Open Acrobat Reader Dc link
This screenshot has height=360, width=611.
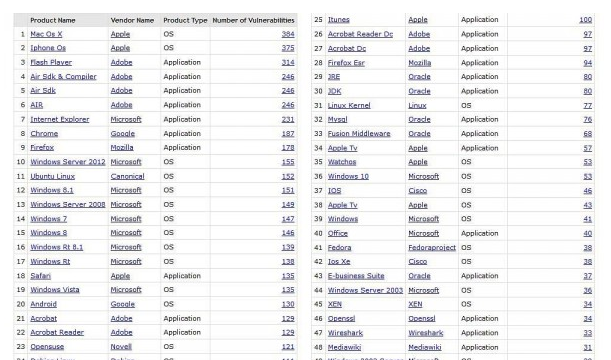(360, 34)
